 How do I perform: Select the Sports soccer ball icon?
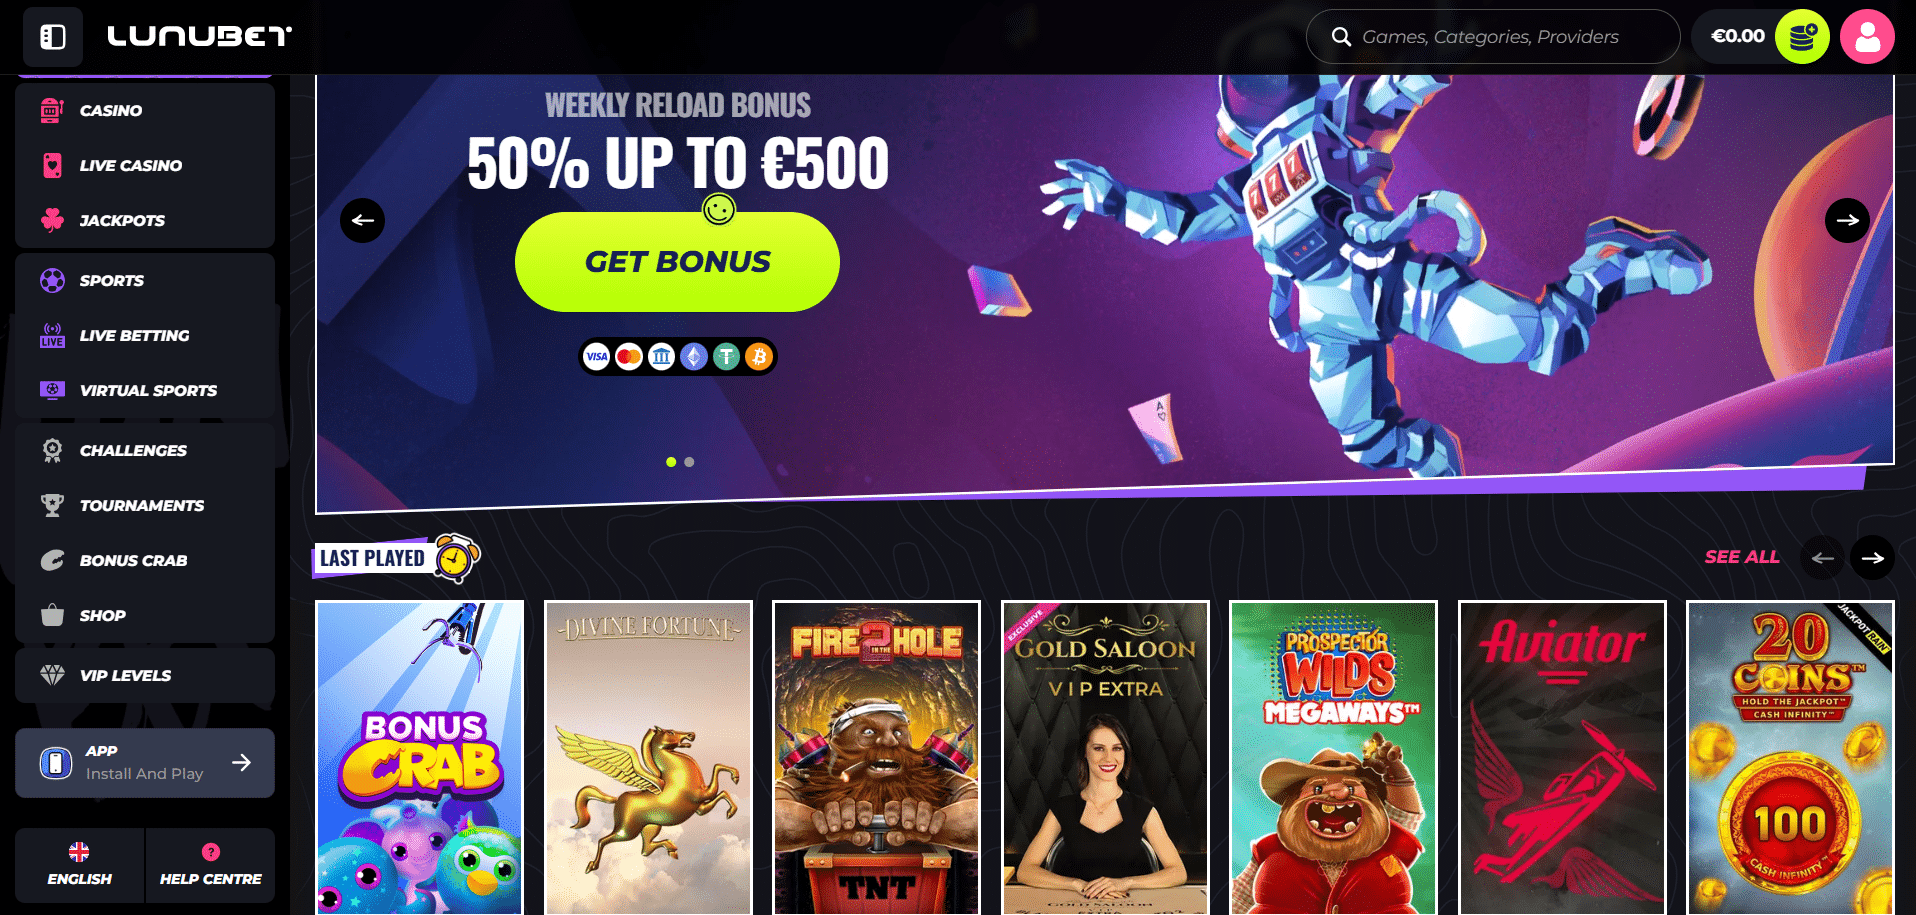pos(52,280)
